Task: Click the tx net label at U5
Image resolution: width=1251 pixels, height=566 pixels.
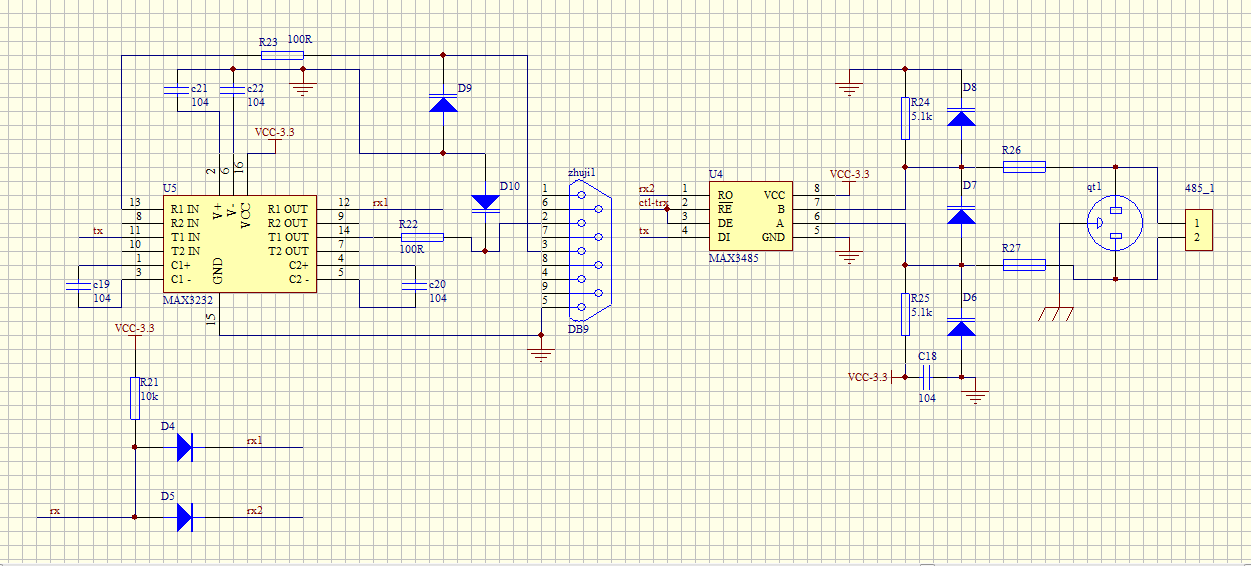Action: click(98, 231)
